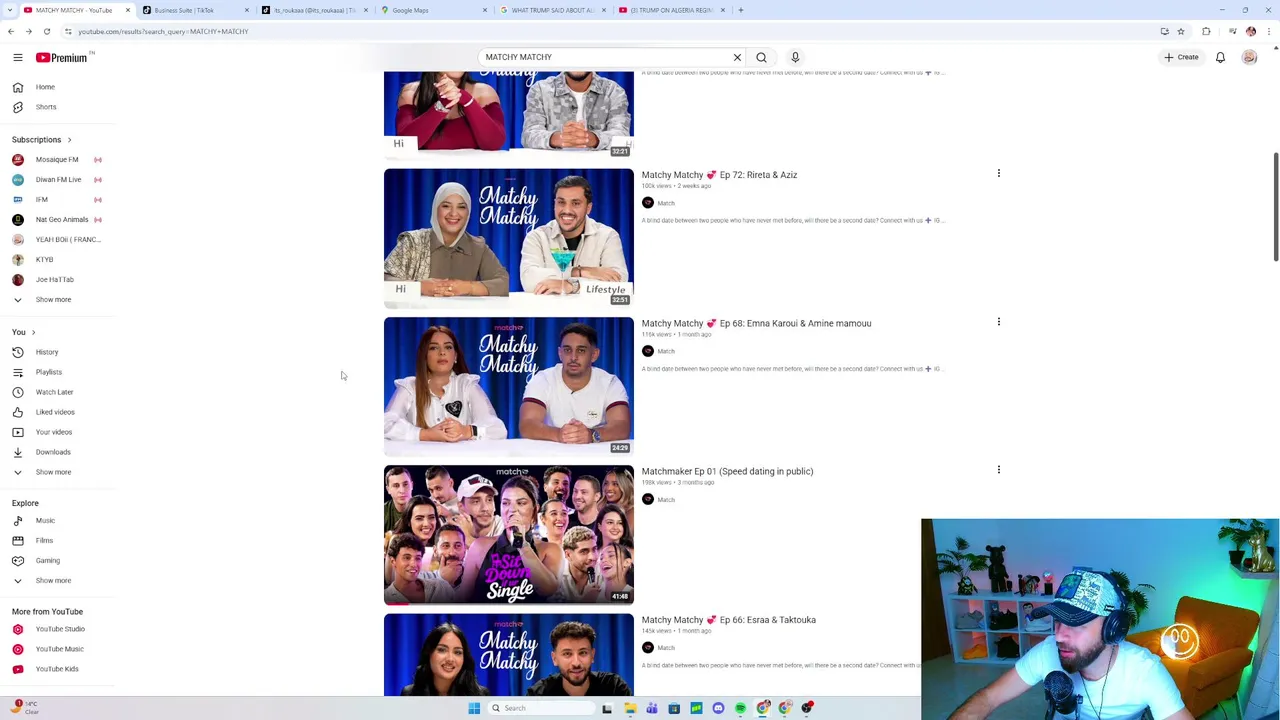Open Spotify from the taskbar

coord(740,708)
